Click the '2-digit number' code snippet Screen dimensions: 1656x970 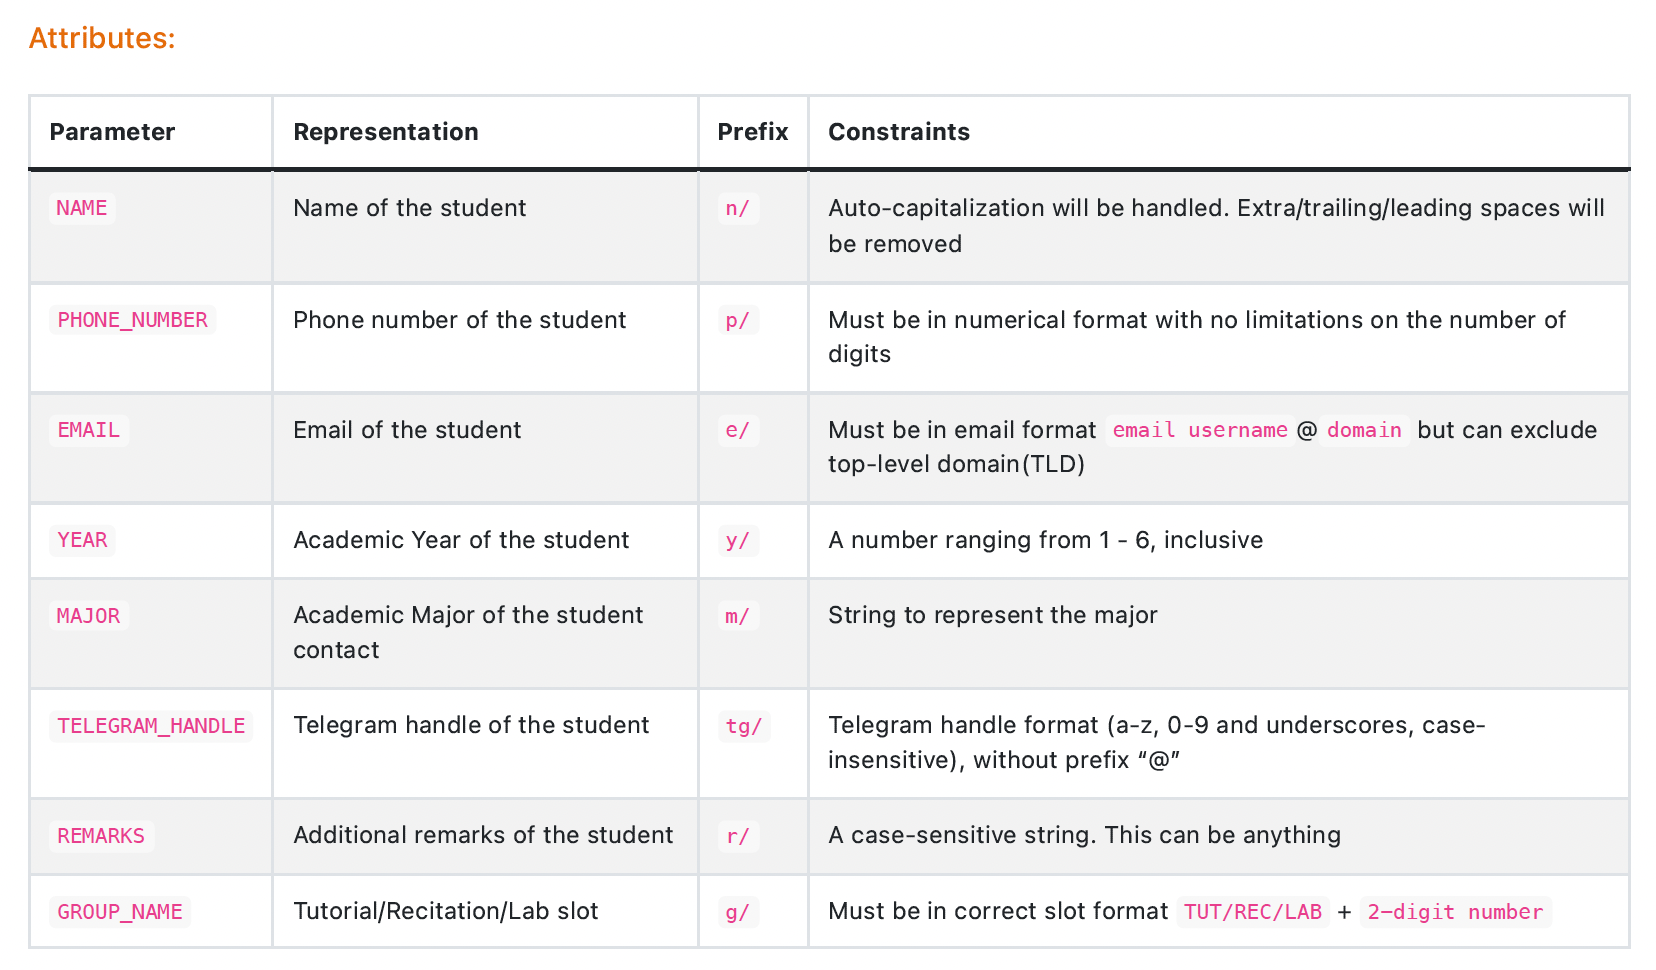click(1454, 912)
